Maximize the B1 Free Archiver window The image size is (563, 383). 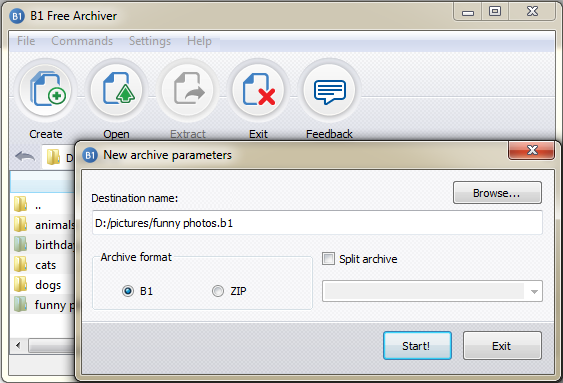pyautogui.click(x=495, y=11)
